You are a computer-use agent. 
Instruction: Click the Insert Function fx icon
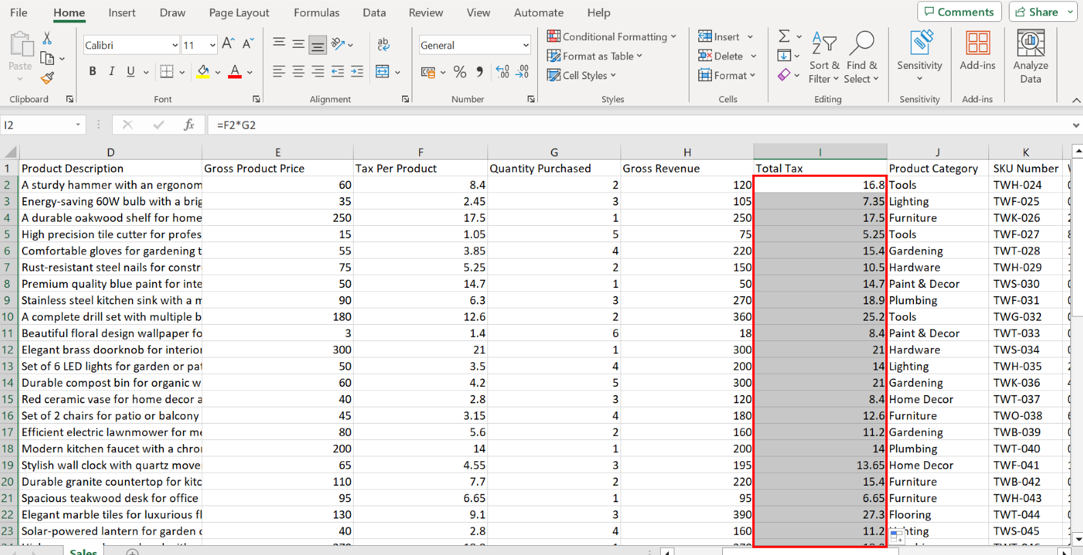point(188,125)
